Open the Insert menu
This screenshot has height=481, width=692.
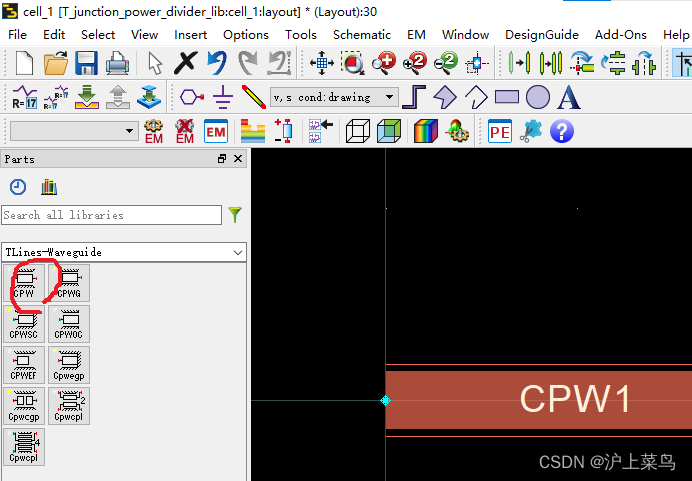tap(190, 34)
